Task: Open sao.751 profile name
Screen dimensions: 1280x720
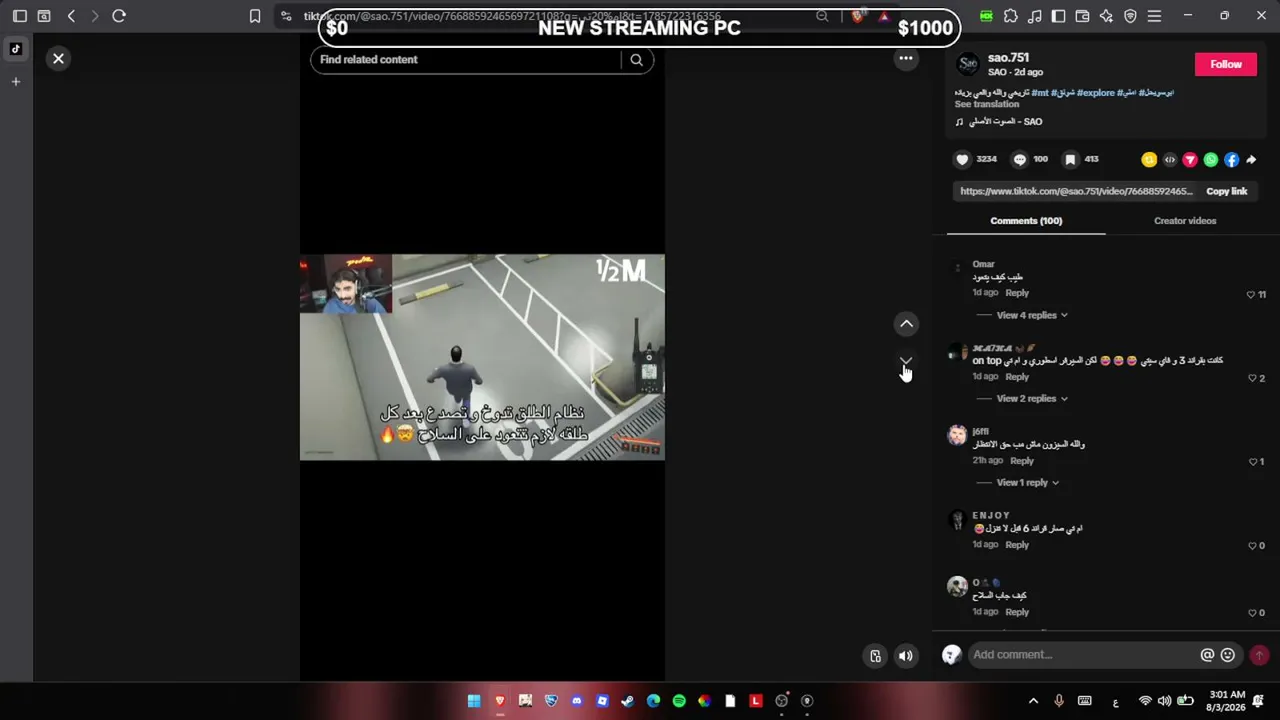Action: pyautogui.click(x=1008, y=58)
